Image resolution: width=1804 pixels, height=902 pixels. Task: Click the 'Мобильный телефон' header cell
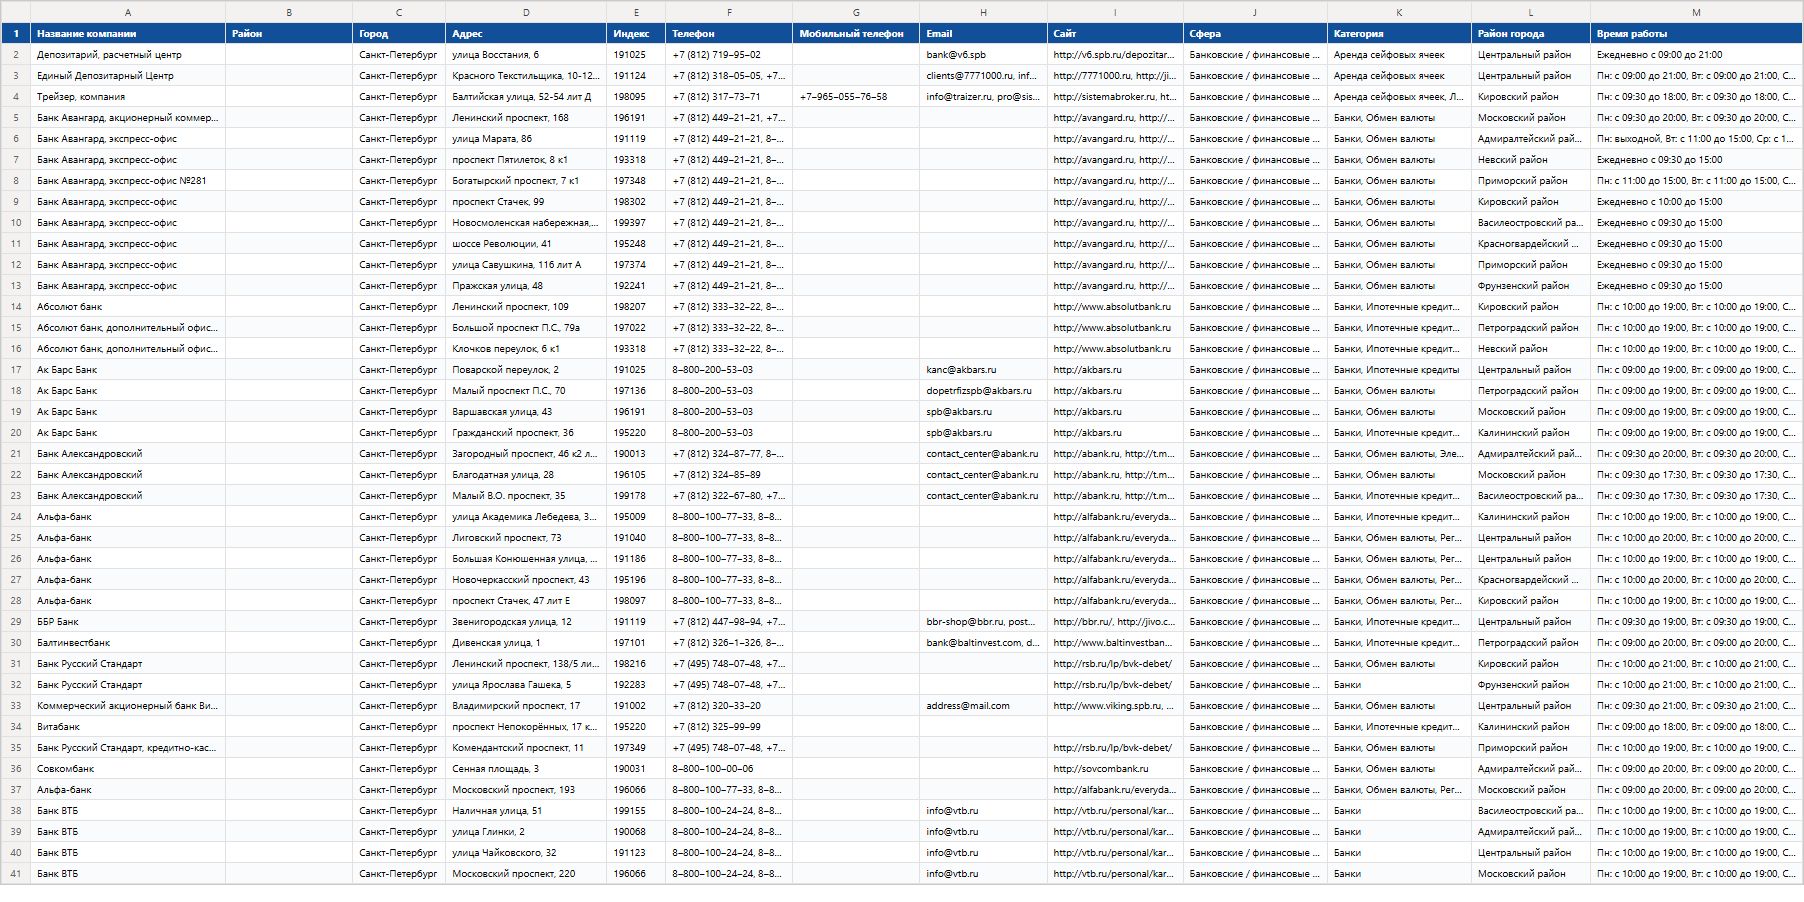[x=856, y=33]
